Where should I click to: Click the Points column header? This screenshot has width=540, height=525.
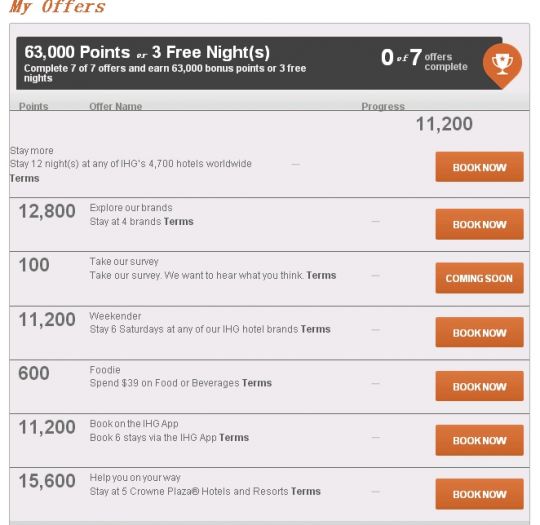pos(33,106)
